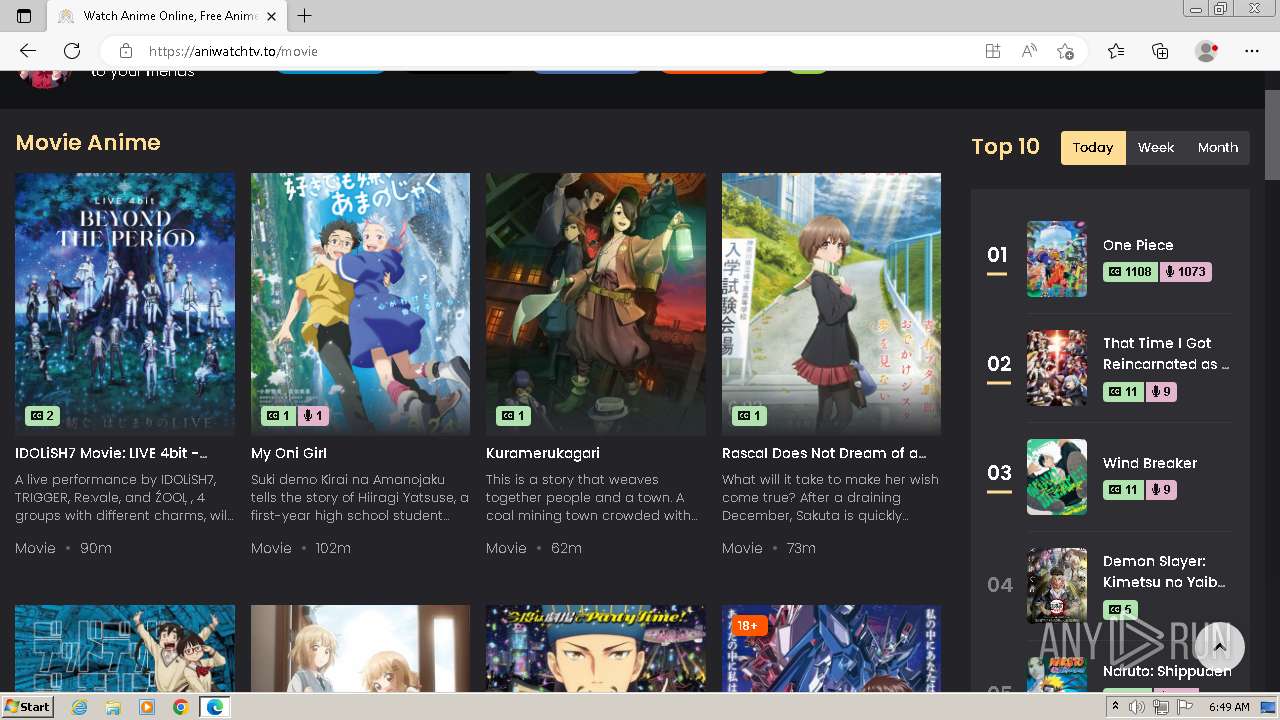The image size is (1280, 720).
Task: Open Wind Breaker in Top 10
Action: (x=1150, y=463)
